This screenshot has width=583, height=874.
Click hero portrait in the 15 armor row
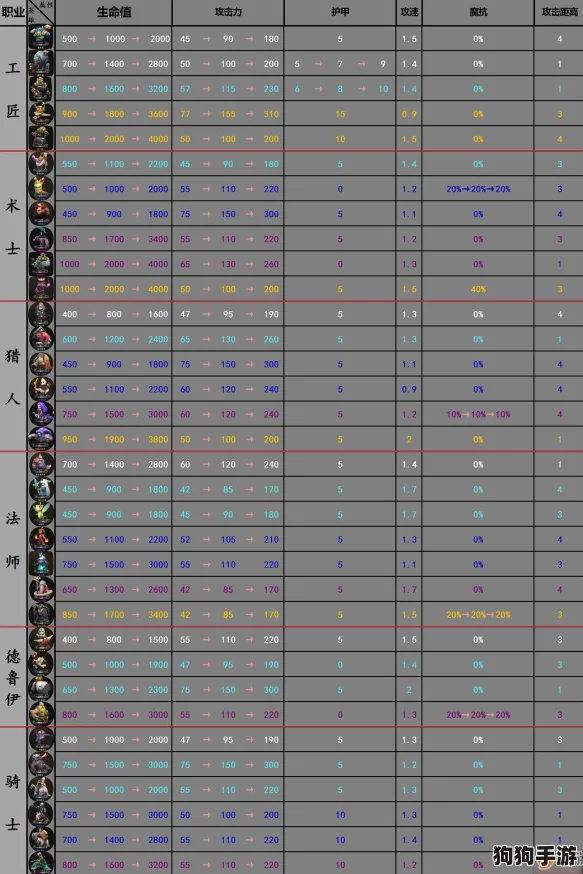click(x=41, y=114)
